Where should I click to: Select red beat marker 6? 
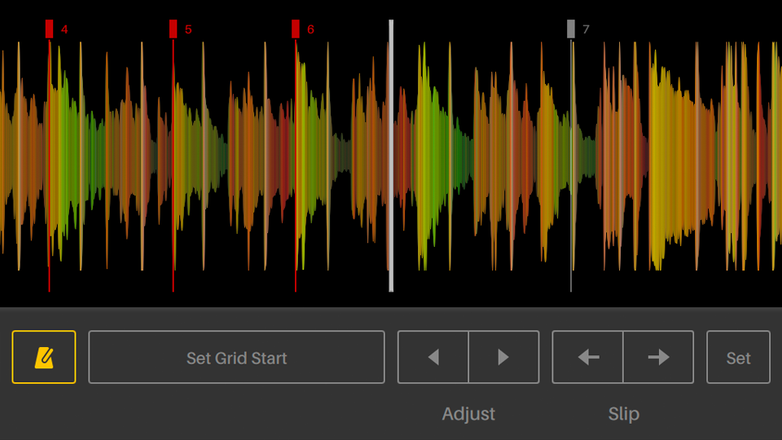coord(296,29)
